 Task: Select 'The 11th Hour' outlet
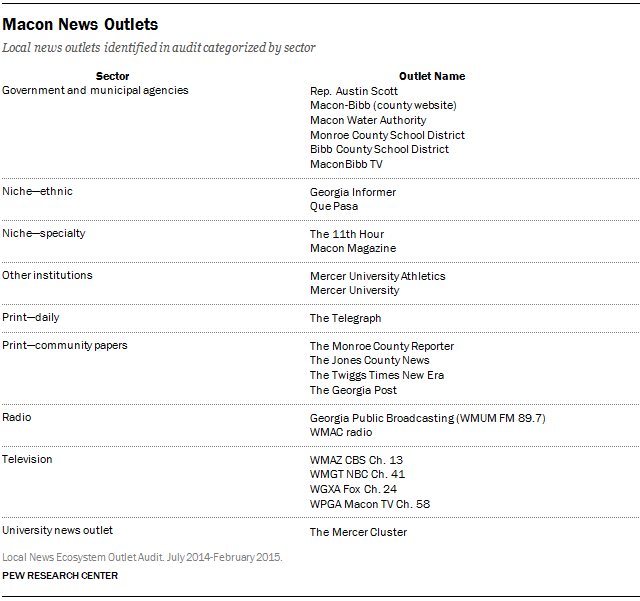click(x=347, y=234)
